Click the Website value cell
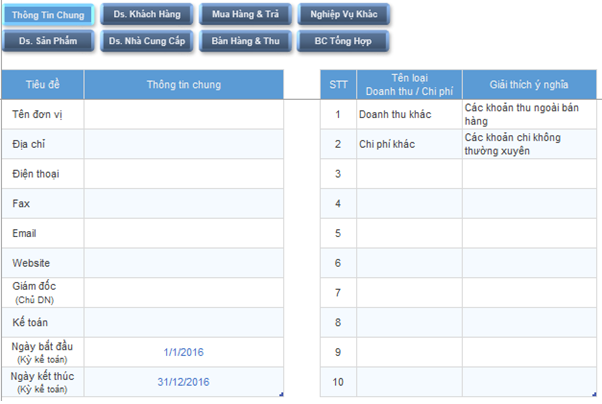The height and width of the screenshot is (404, 602). (x=183, y=263)
